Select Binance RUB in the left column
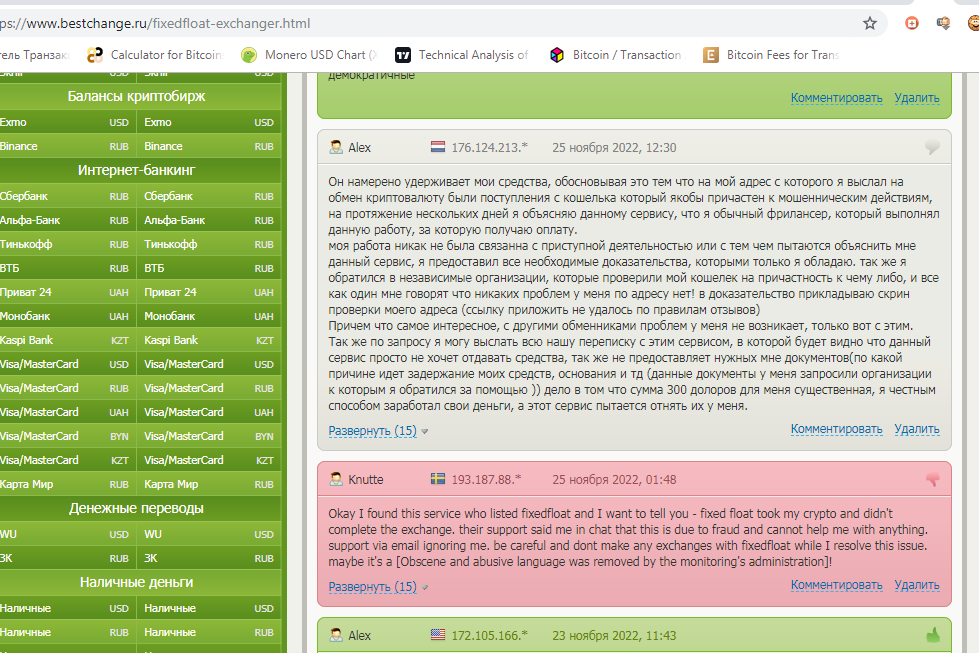Screen dimensions: 979x653 point(67,146)
